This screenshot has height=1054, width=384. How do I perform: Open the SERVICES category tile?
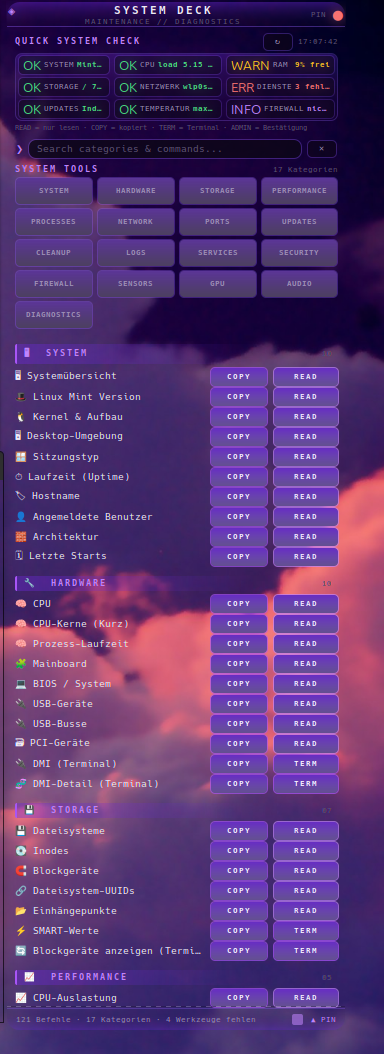[217, 253]
